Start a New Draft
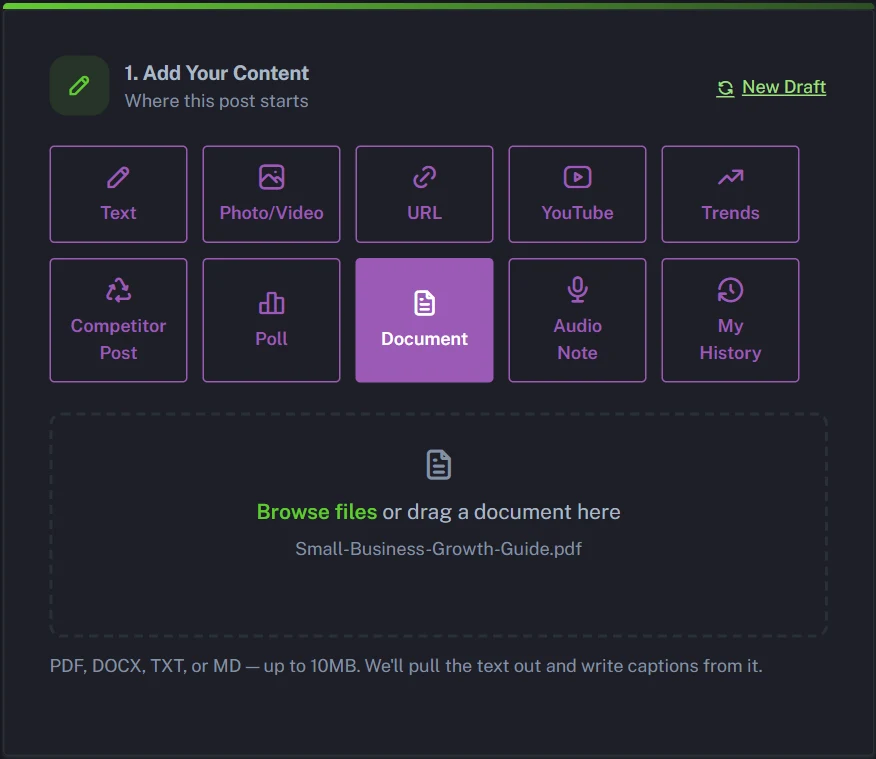876x759 pixels. [771, 87]
